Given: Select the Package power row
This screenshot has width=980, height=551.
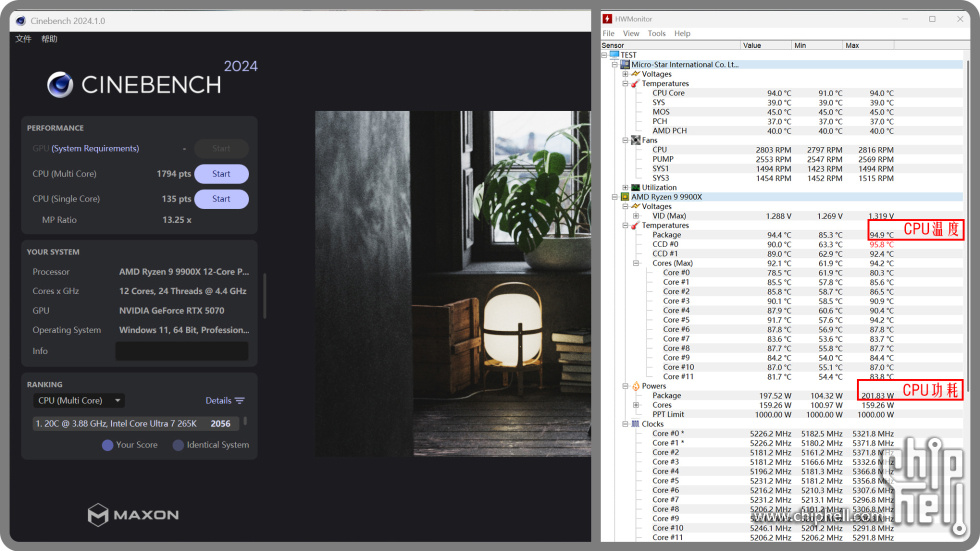Looking at the screenshot, I should point(773,395).
